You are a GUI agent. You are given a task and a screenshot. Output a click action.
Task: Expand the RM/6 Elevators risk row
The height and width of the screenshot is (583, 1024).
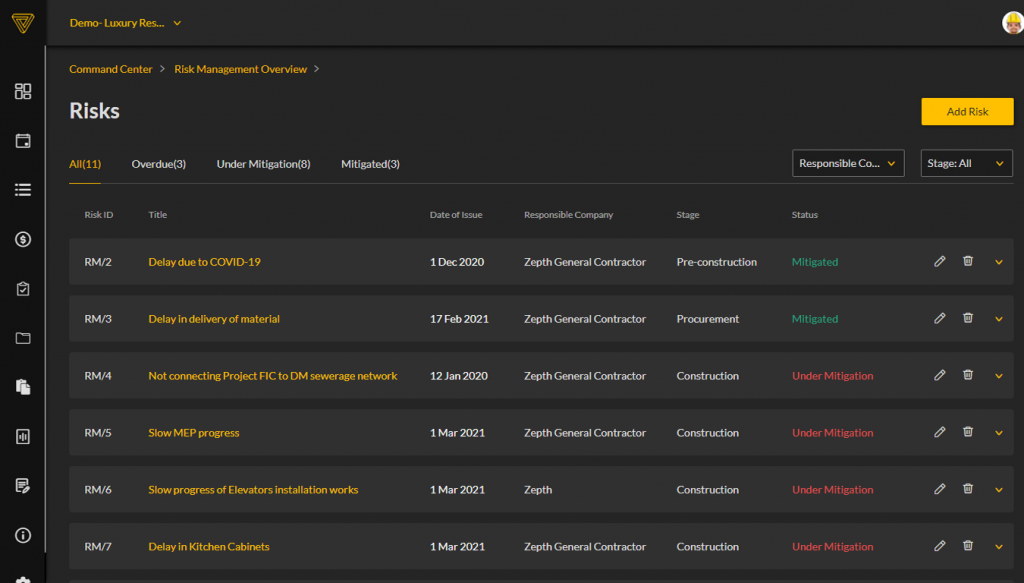pos(998,490)
